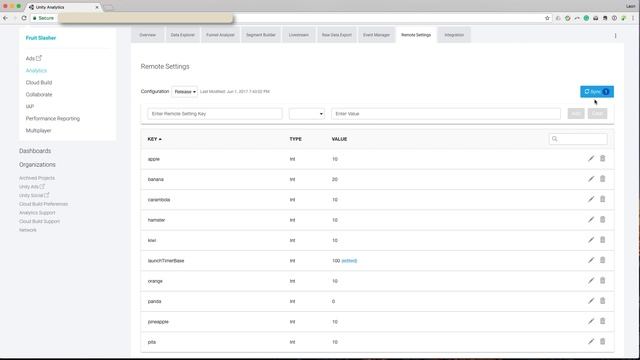Edit the kiwi setting
Image resolution: width=640 pixels, height=360 pixels.
click(x=591, y=240)
